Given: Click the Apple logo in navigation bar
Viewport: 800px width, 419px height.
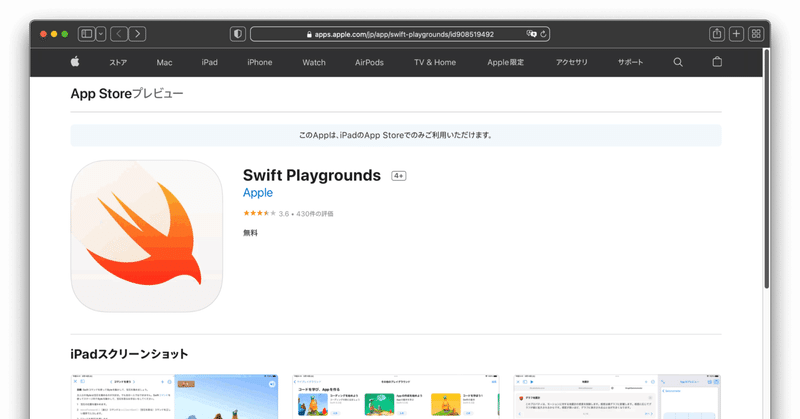Looking at the screenshot, I should point(75,62).
